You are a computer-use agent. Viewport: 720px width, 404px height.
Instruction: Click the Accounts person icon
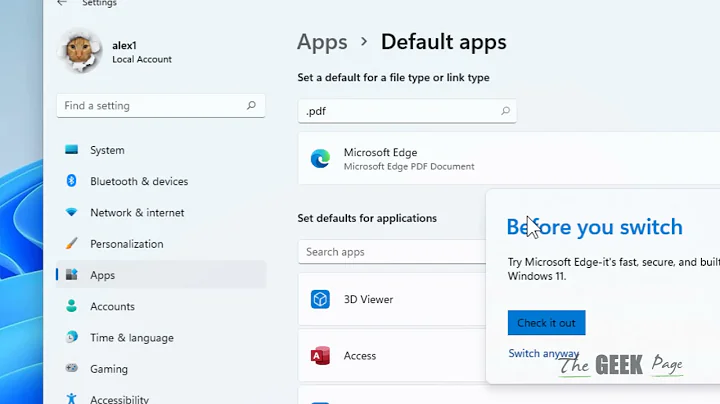click(71, 306)
